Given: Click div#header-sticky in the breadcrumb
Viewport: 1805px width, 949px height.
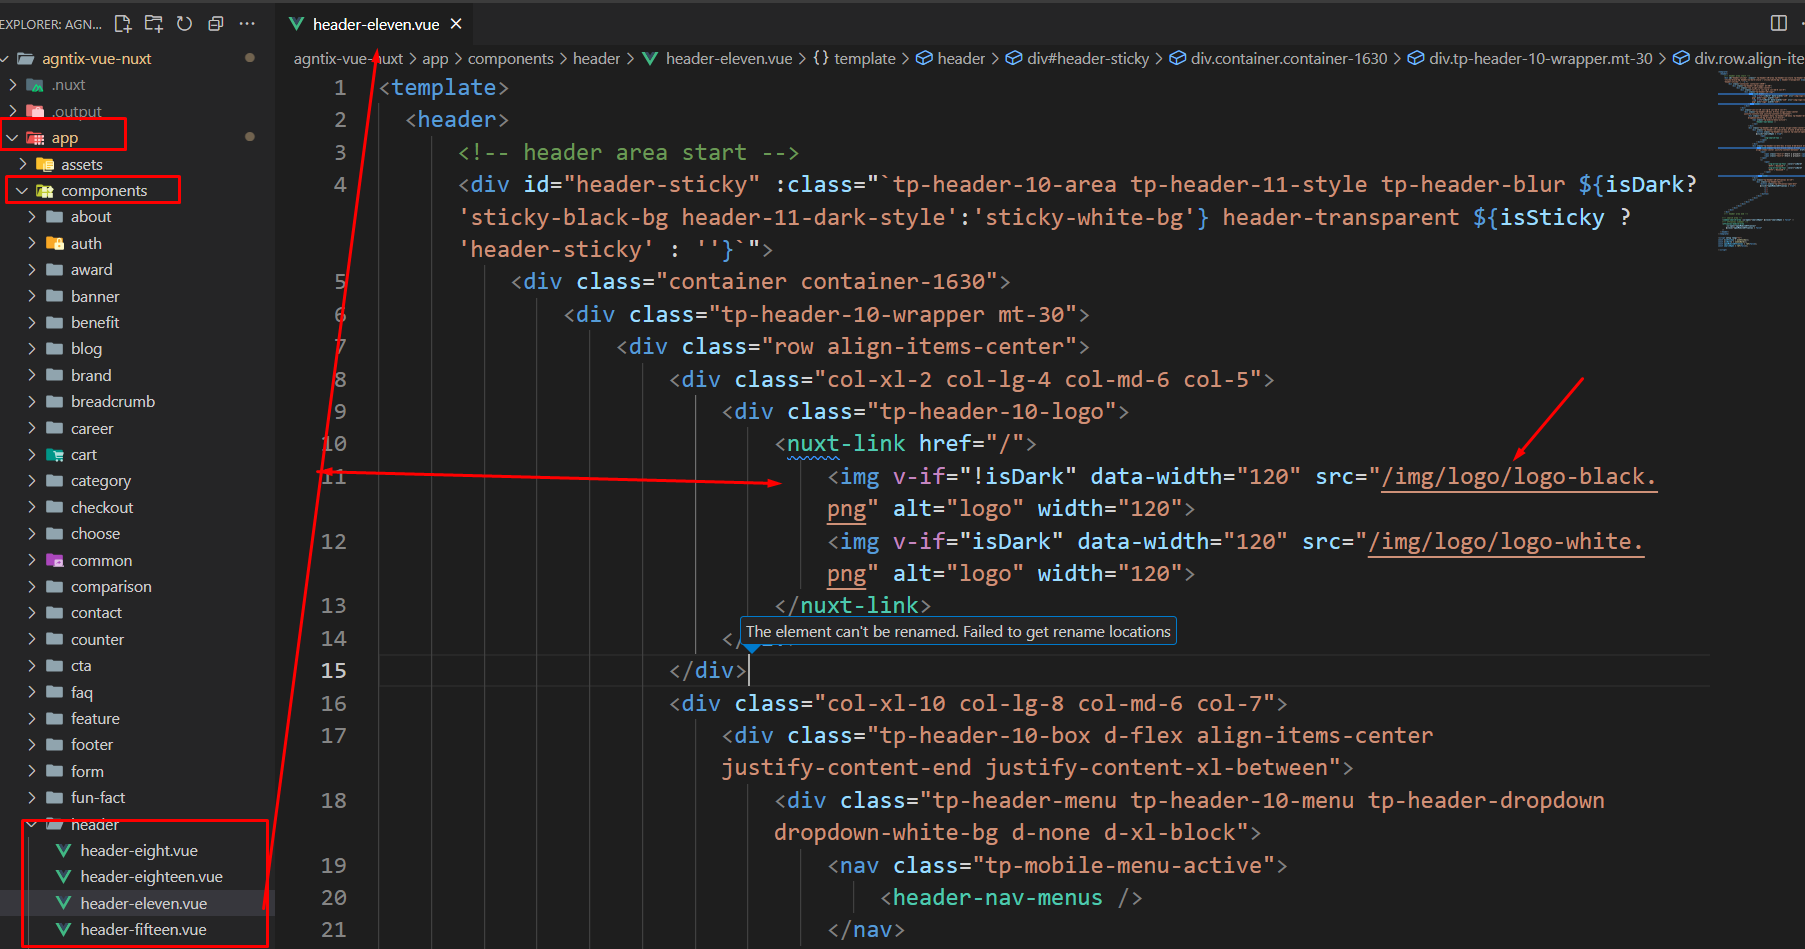Looking at the screenshot, I should [1087, 59].
